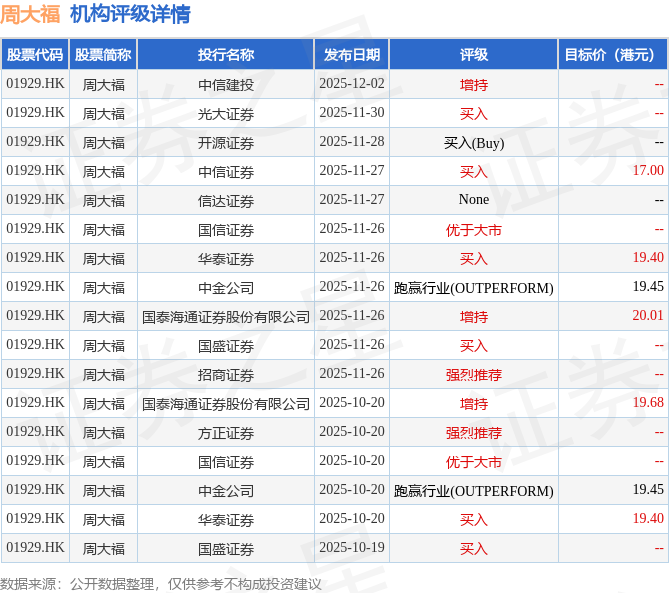Click the orange 周大福 title text
This screenshot has width=669, height=593.
30,15
